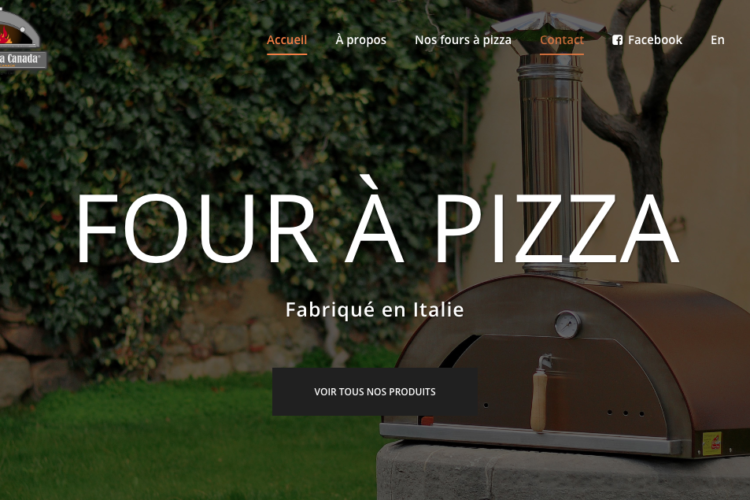Follow the Facebook text link
This screenshot has width=750, height=500.
(x=655, y=40)
